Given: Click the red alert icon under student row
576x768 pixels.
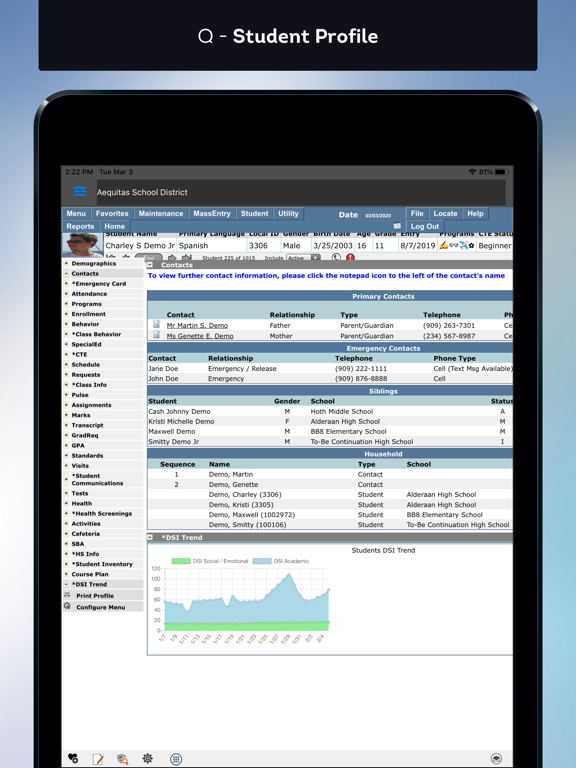Looking at the screenshot, I should 350,257.
